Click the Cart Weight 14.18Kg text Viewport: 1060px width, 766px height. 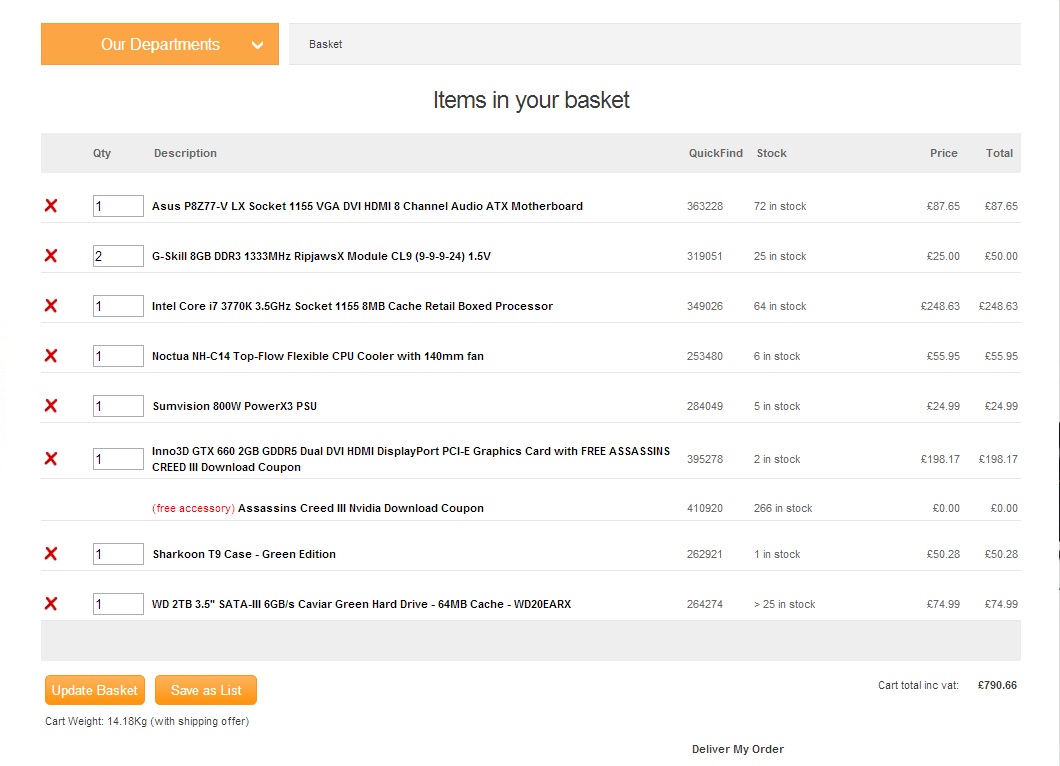(147, 721)
